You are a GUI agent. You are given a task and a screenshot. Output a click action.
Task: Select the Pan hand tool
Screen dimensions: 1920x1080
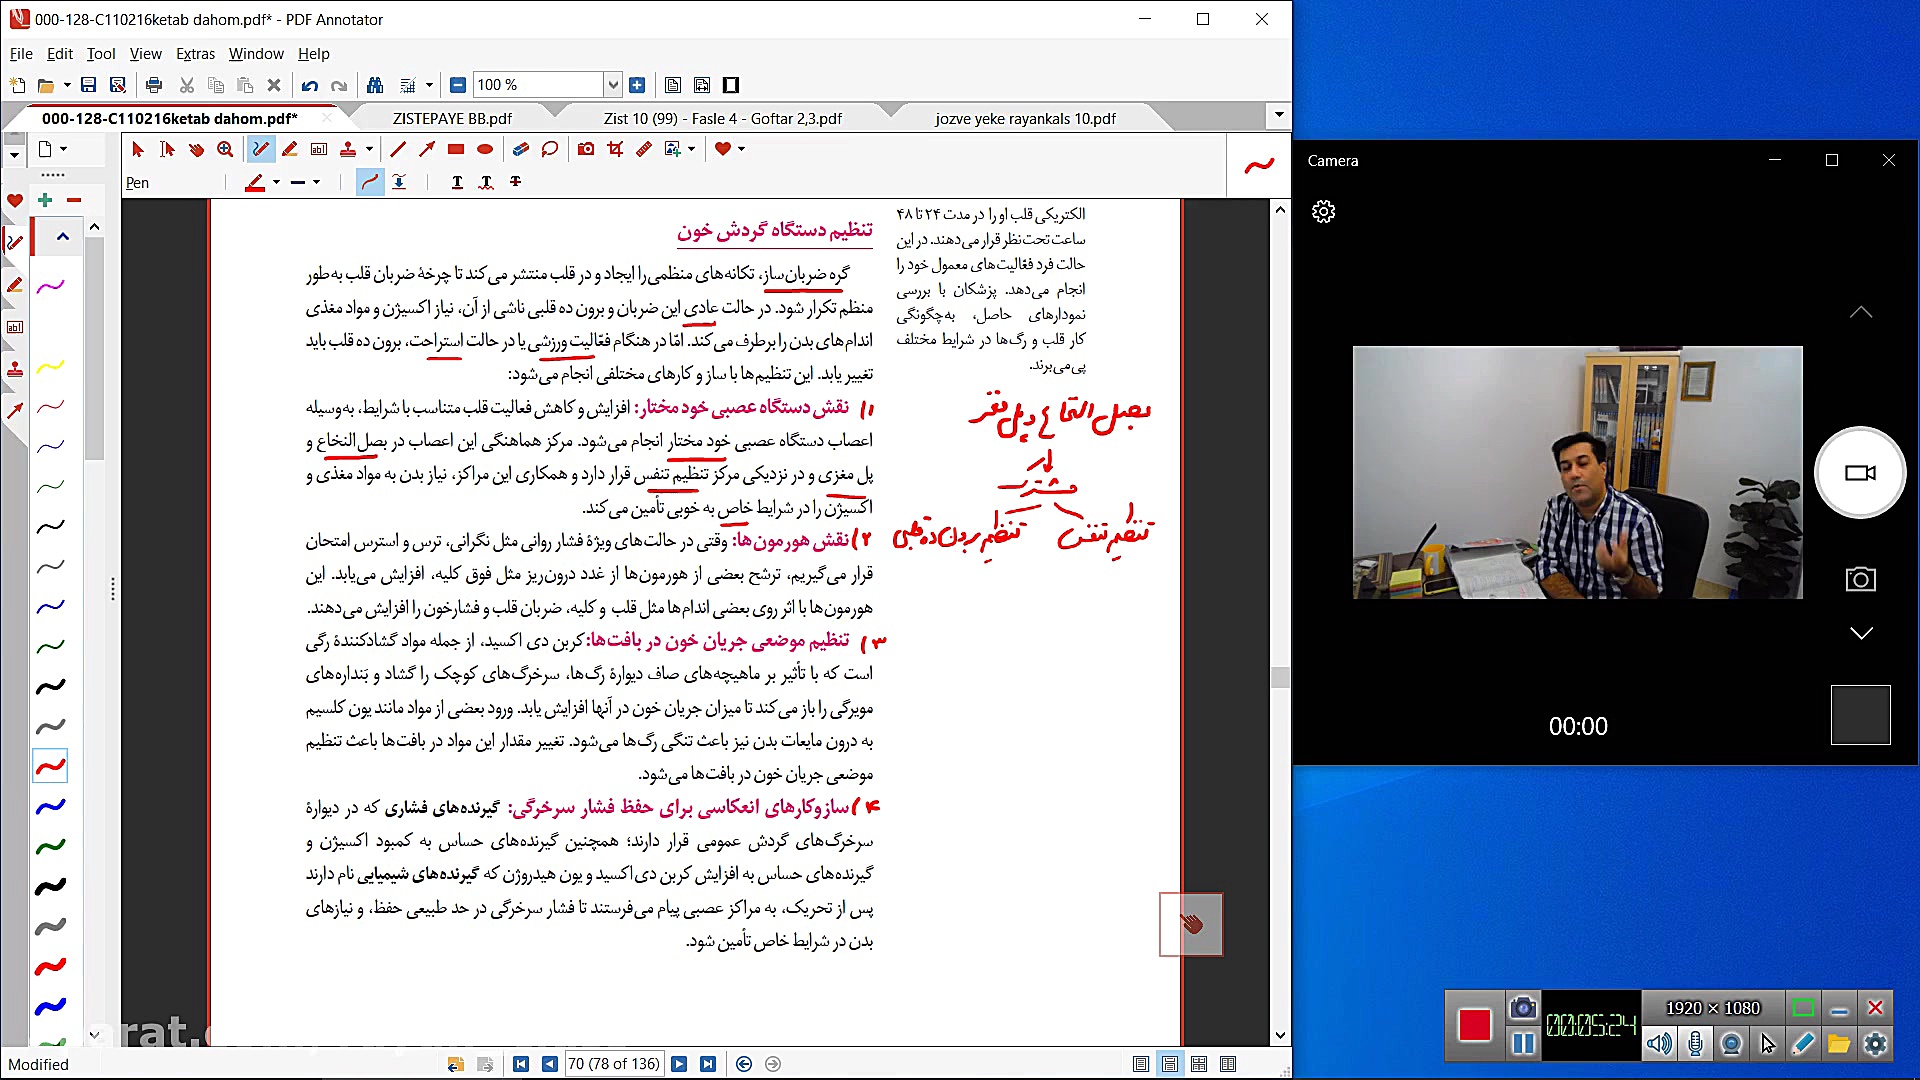click(x=196, y=149)
